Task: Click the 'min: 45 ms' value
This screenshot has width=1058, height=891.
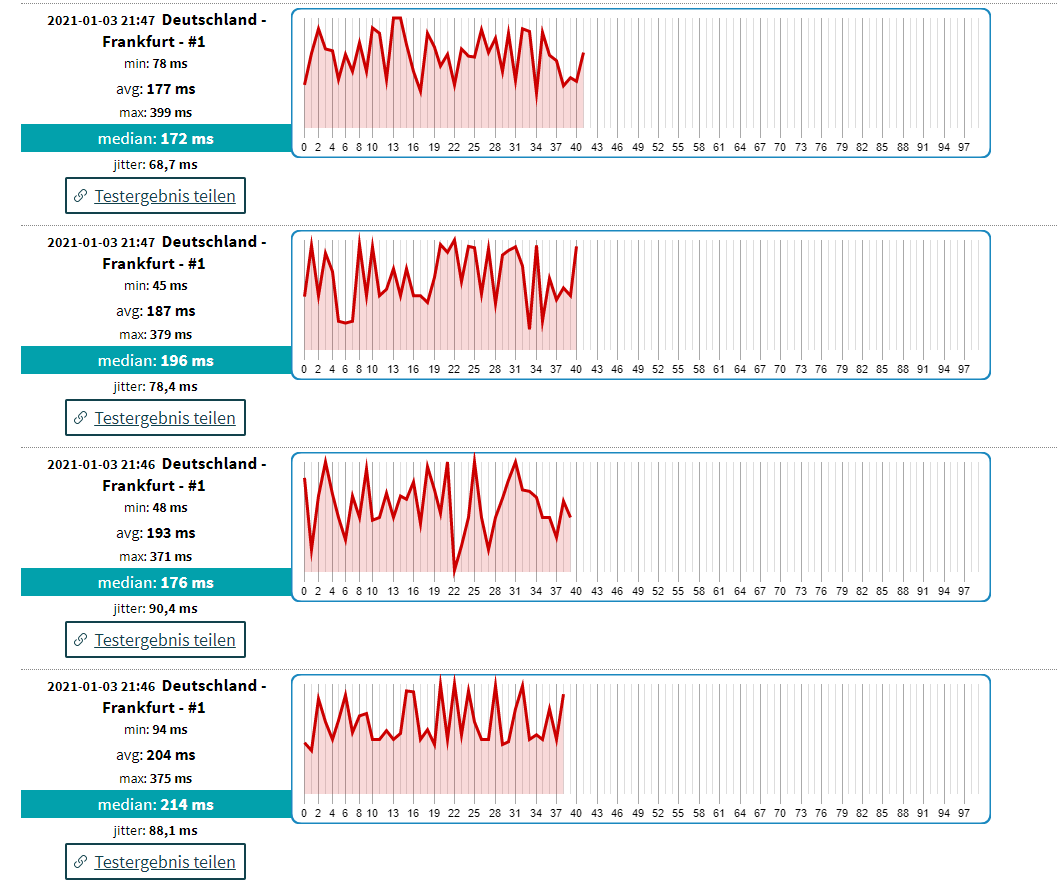Action: 156,286
